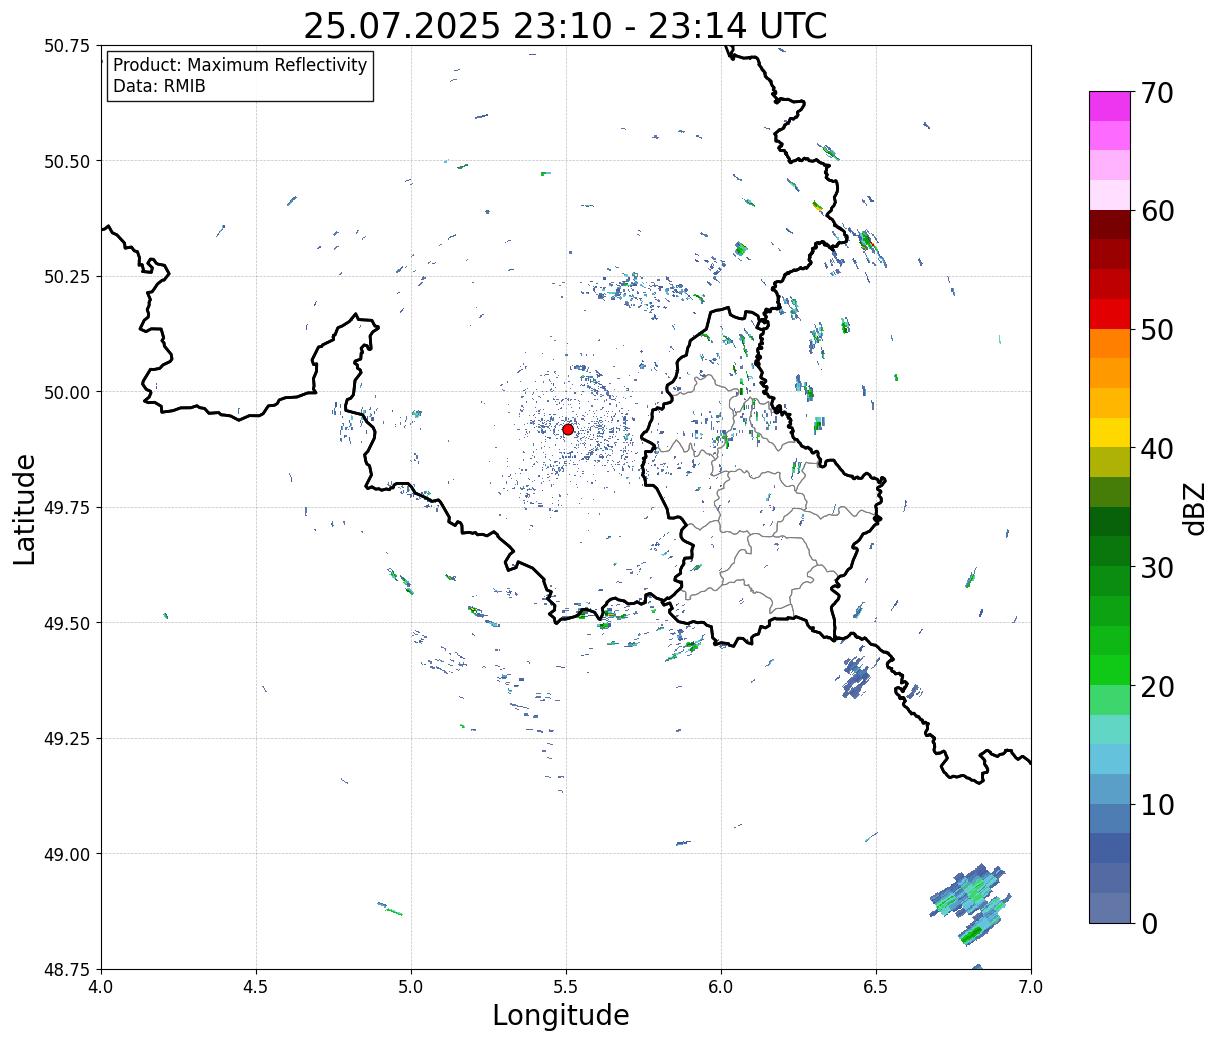Click the colorbar tick label 10
This screenshot has height=1040, width=1219.
point(1159,805)
